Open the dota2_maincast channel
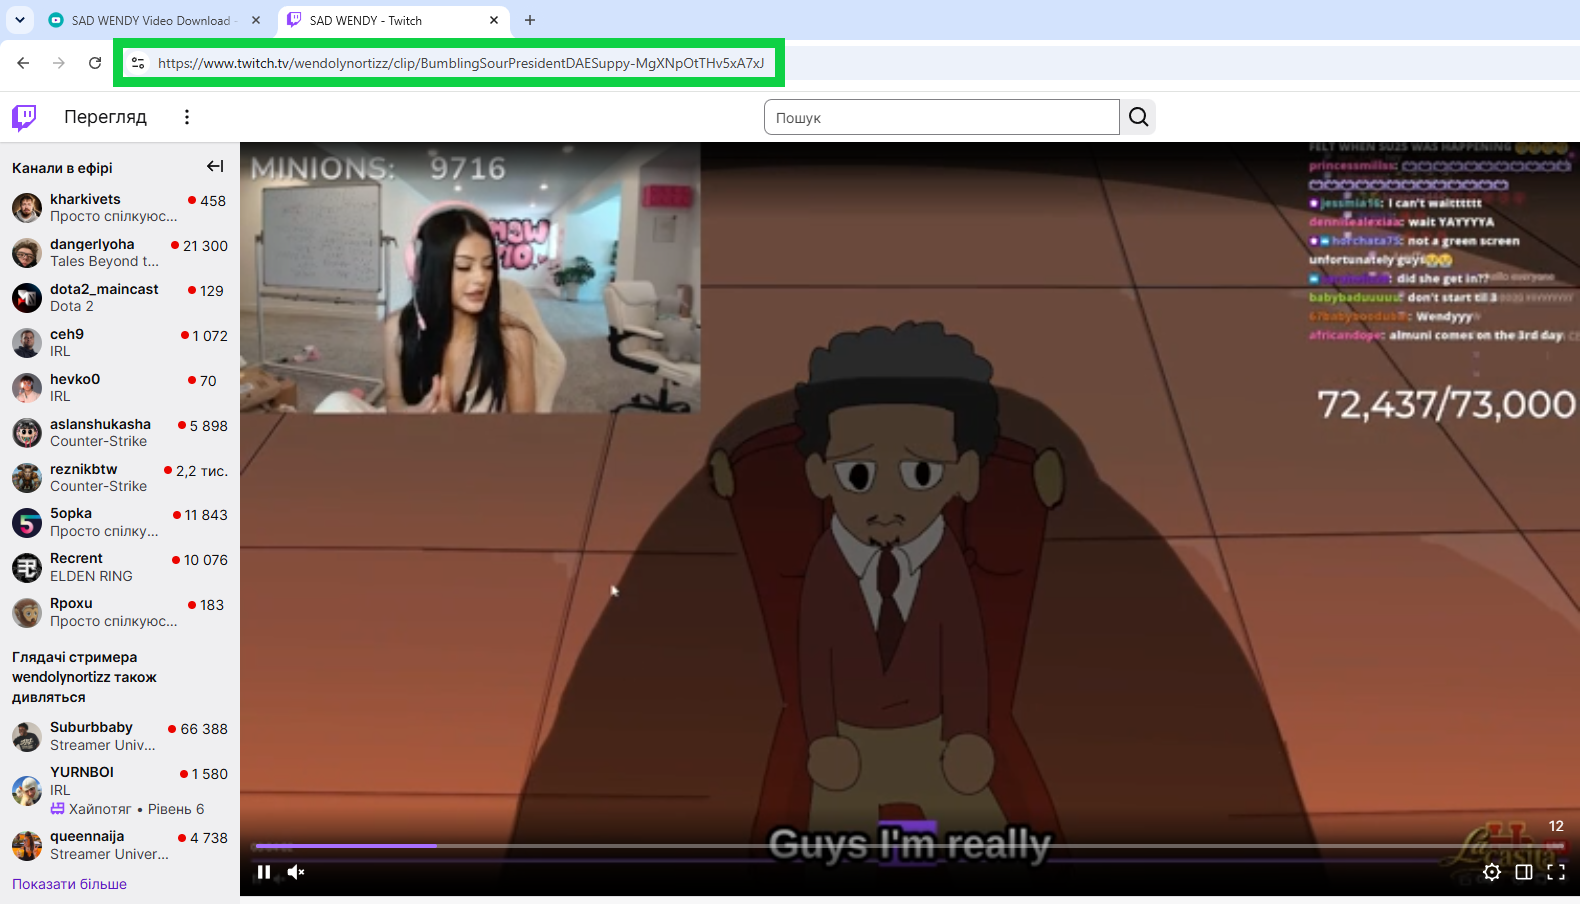 click(x=120, y=297)
